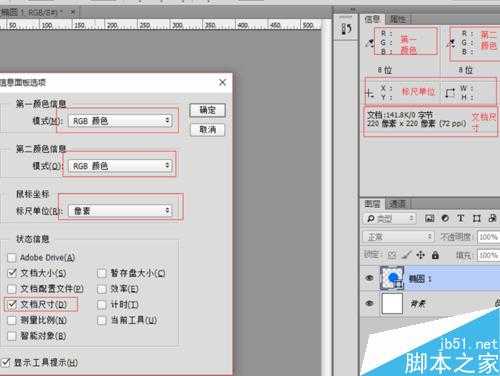This screenshot has width=500, height=376.
Task: Switch to the 属性 tab
Action: pos(398,19)
